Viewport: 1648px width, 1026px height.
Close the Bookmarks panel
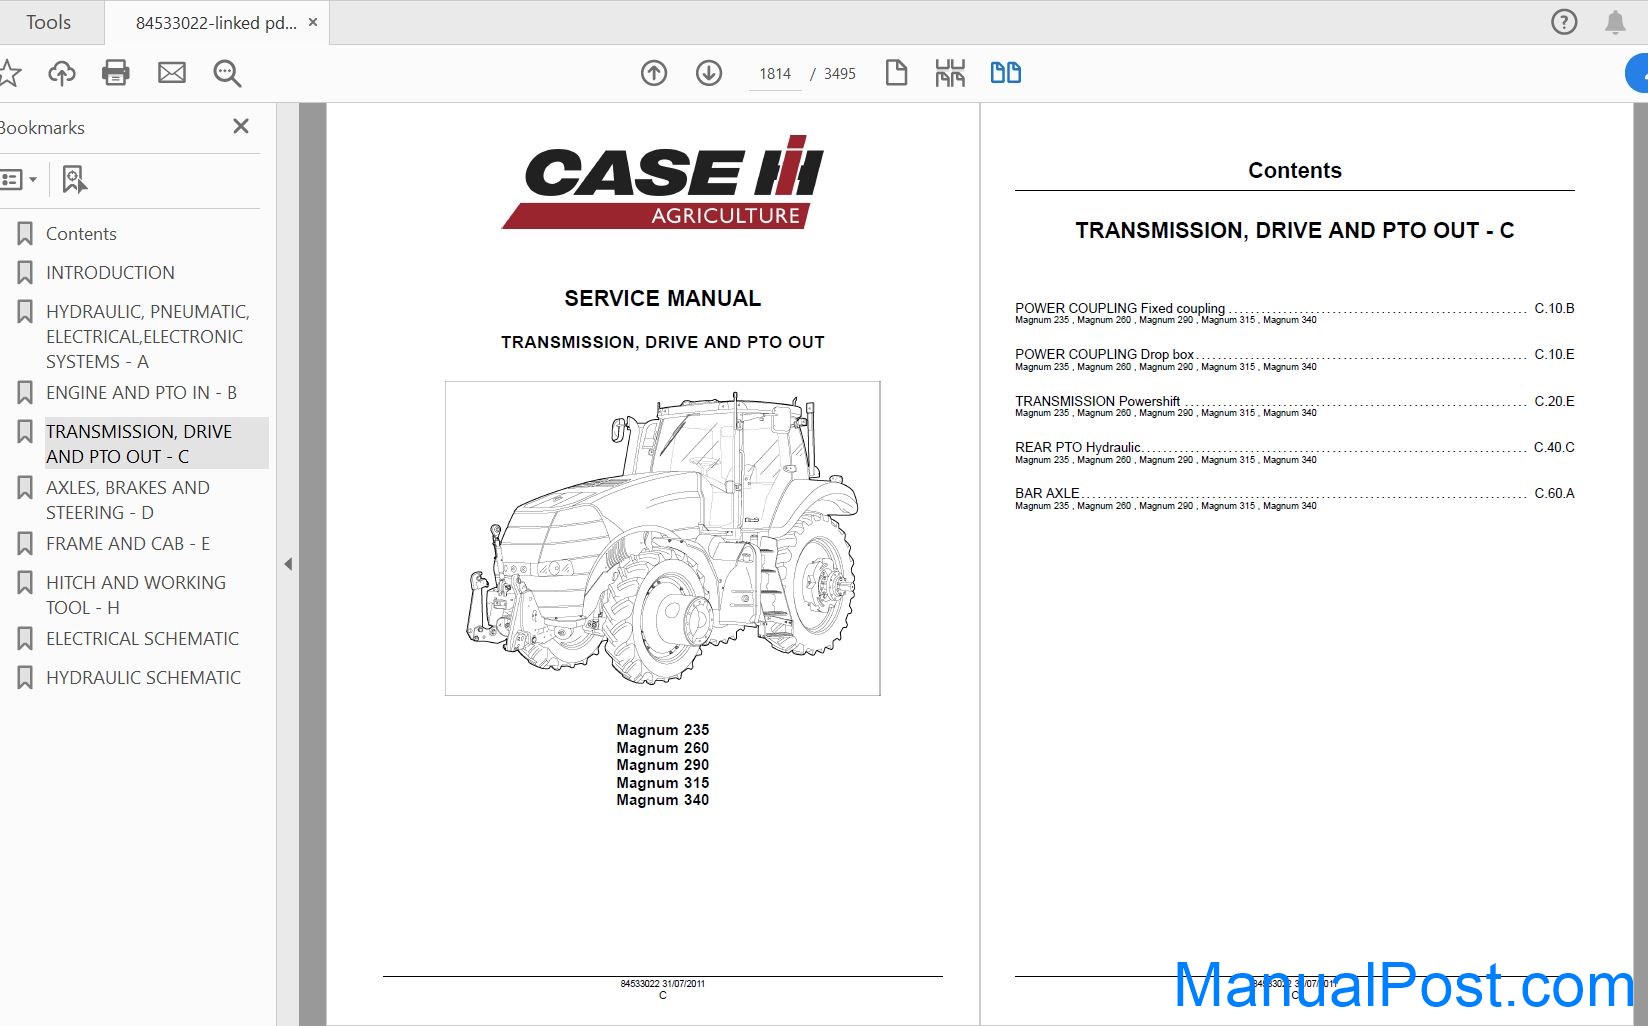241,126
